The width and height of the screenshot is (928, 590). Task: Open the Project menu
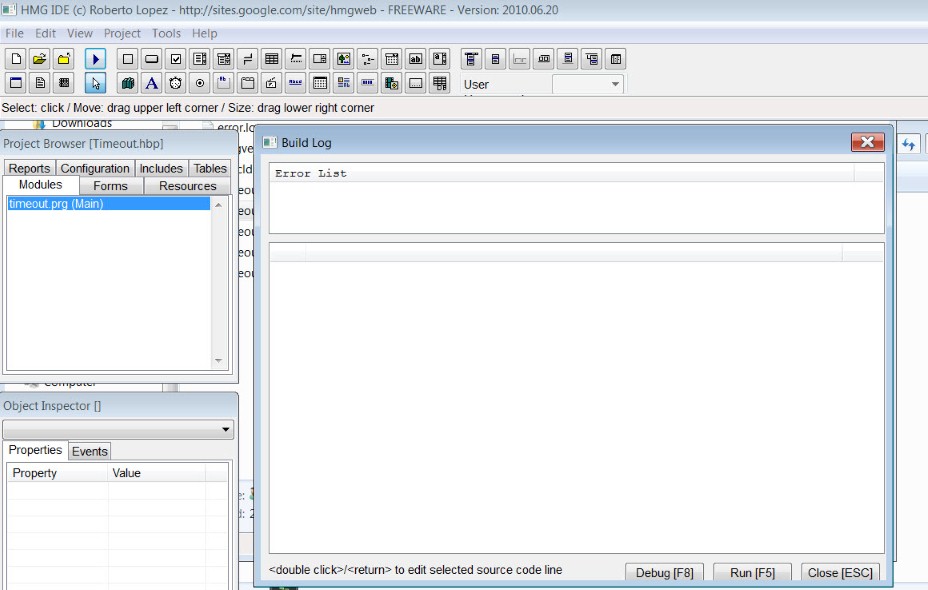122,33
